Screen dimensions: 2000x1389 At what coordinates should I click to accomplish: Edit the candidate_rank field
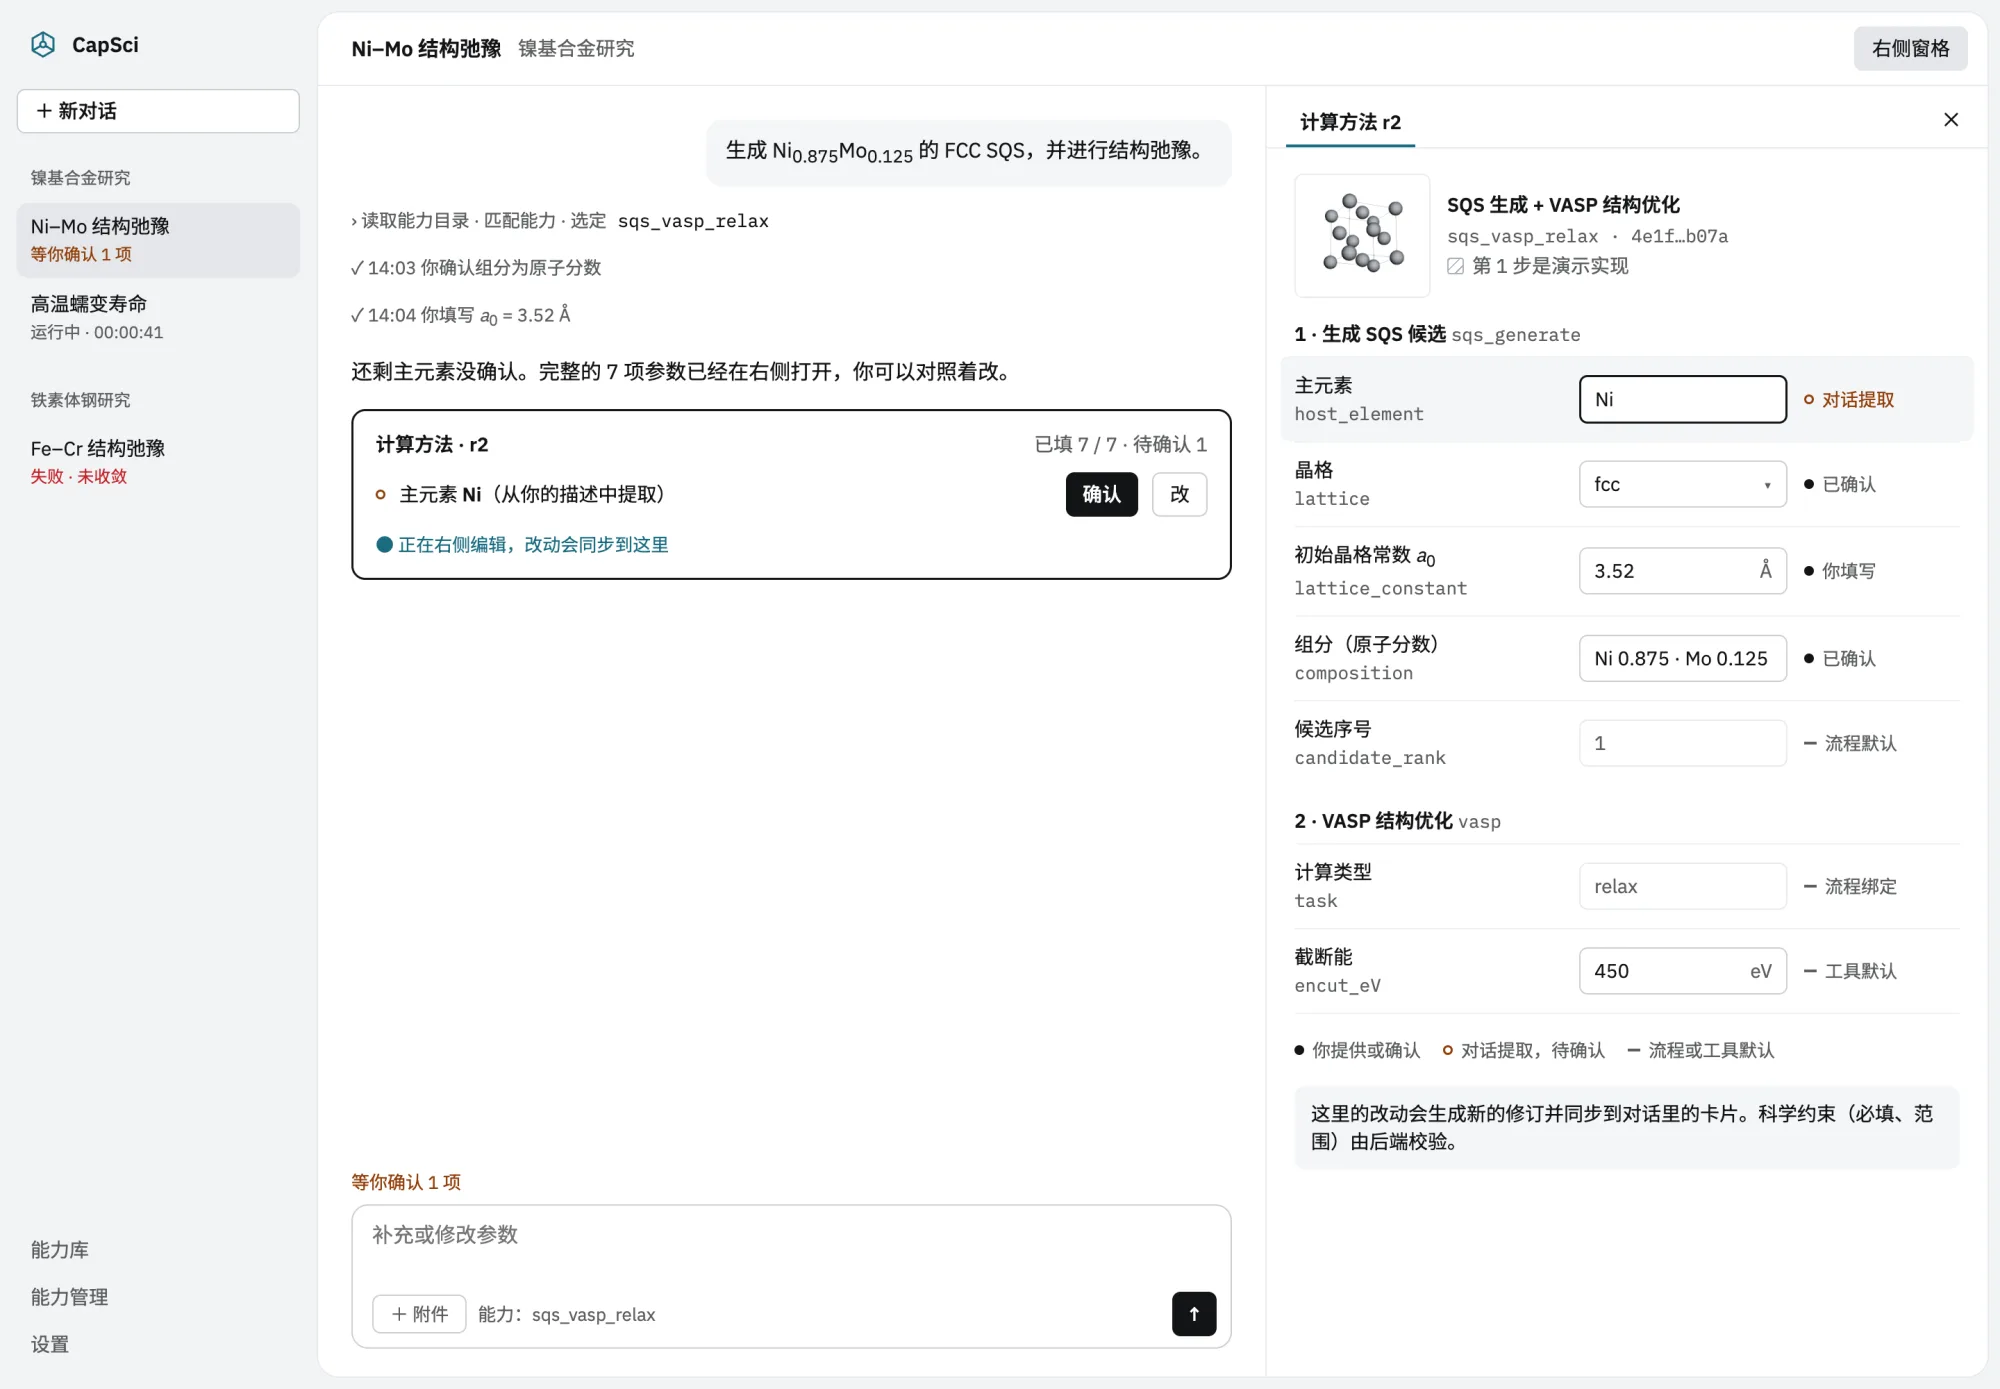pyautogui.click(x=1682, y=743)
